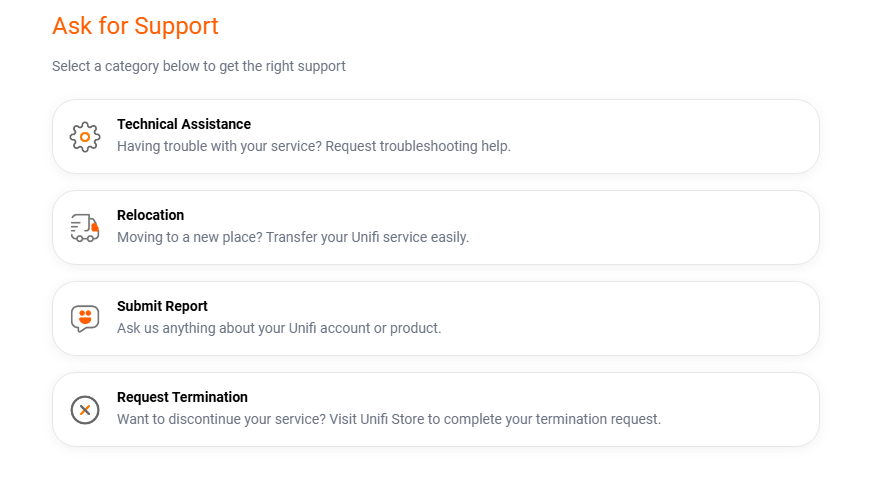The image size is (871, 480).
Task: Click the delivery truck Relocation icon
Action: pyautogui.click(x=85, y=228)
